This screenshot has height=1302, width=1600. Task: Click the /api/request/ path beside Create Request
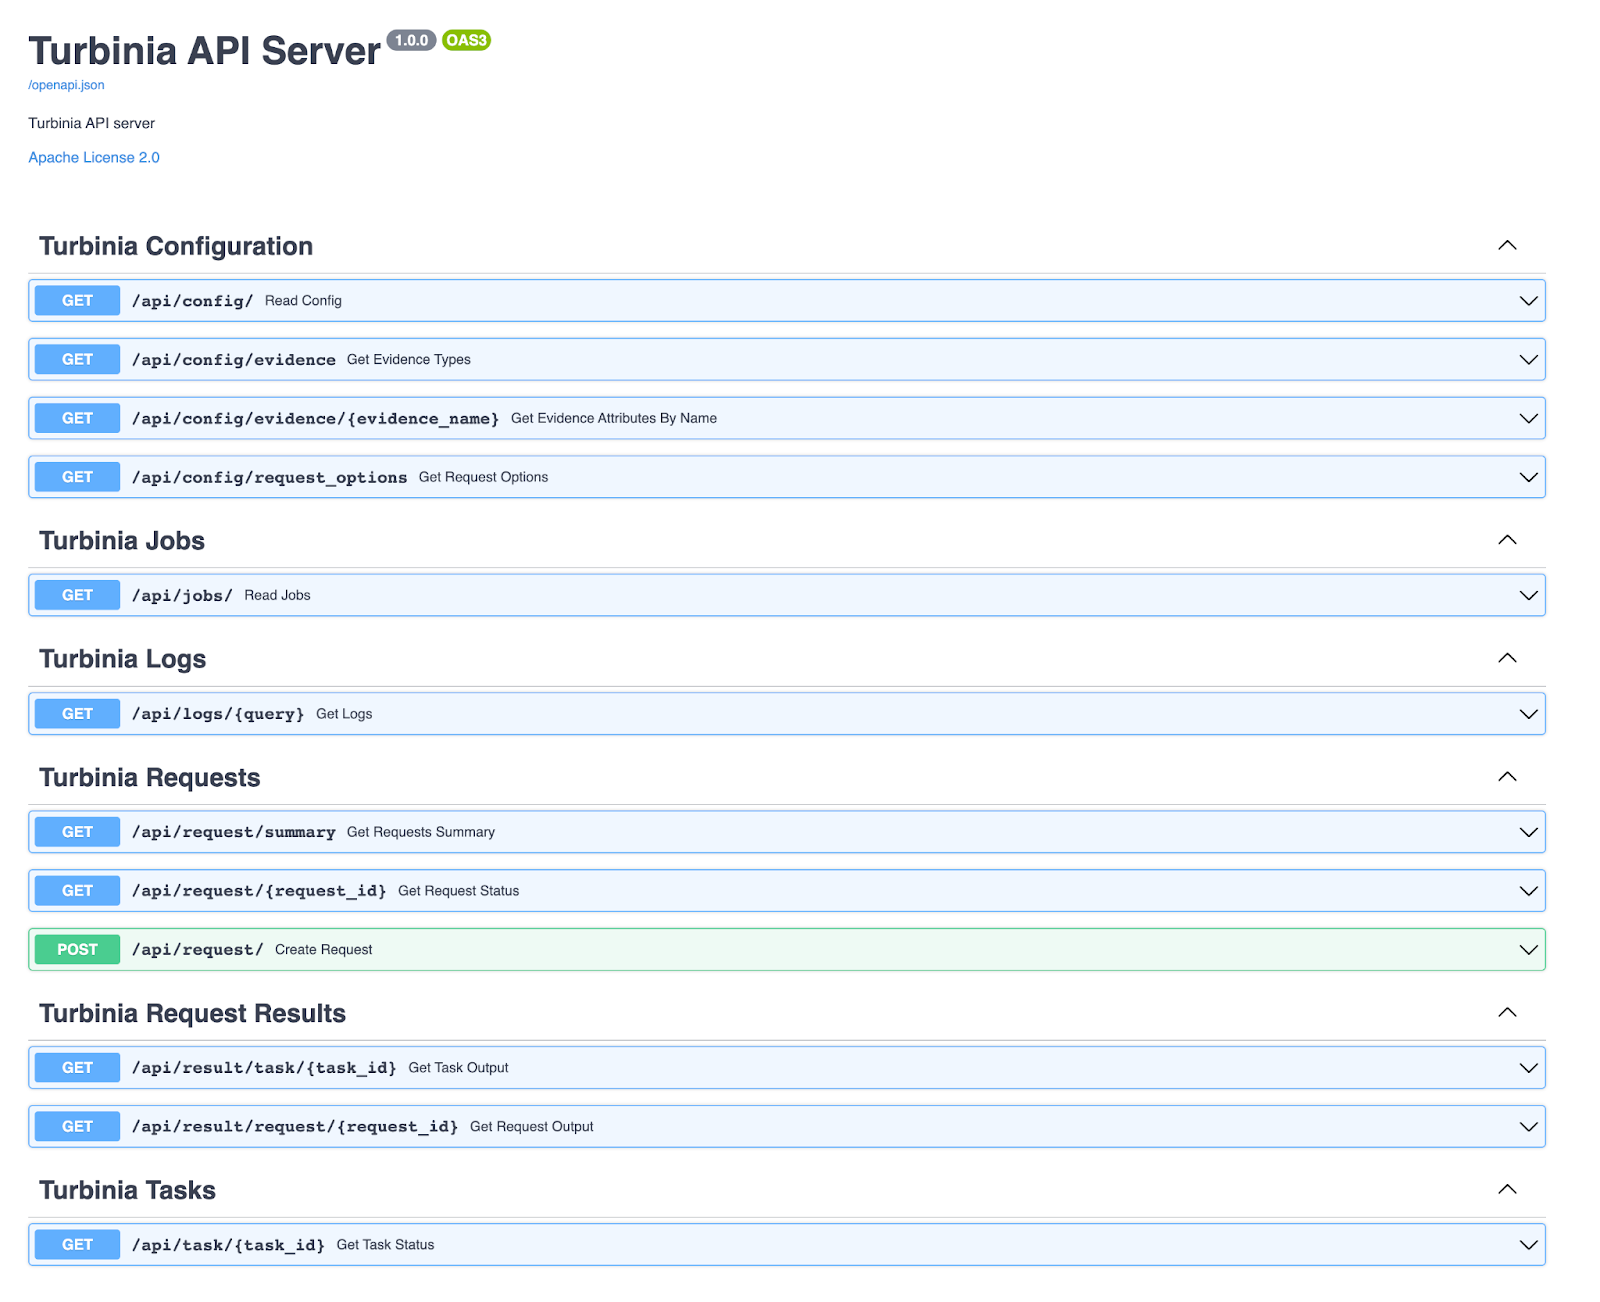(198, 950)
